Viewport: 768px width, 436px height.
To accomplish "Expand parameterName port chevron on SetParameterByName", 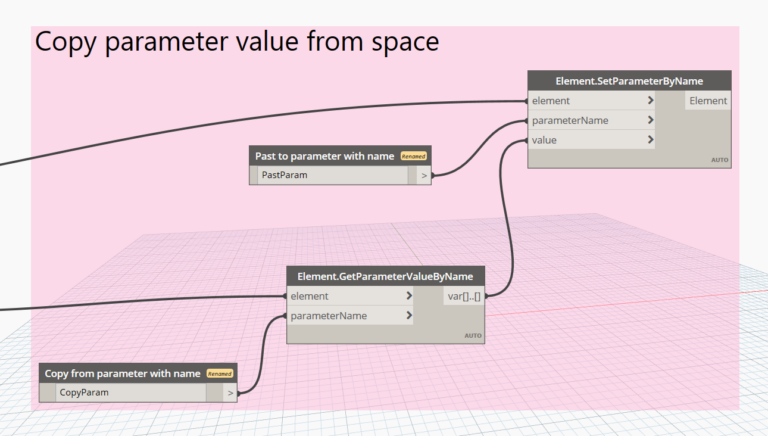I will 650,120.
